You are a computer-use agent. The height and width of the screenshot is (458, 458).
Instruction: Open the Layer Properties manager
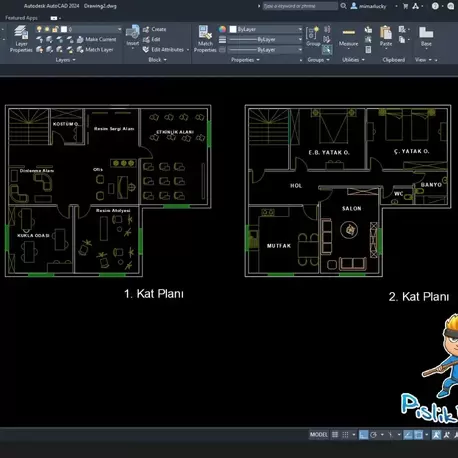click(x=21, y=39)
